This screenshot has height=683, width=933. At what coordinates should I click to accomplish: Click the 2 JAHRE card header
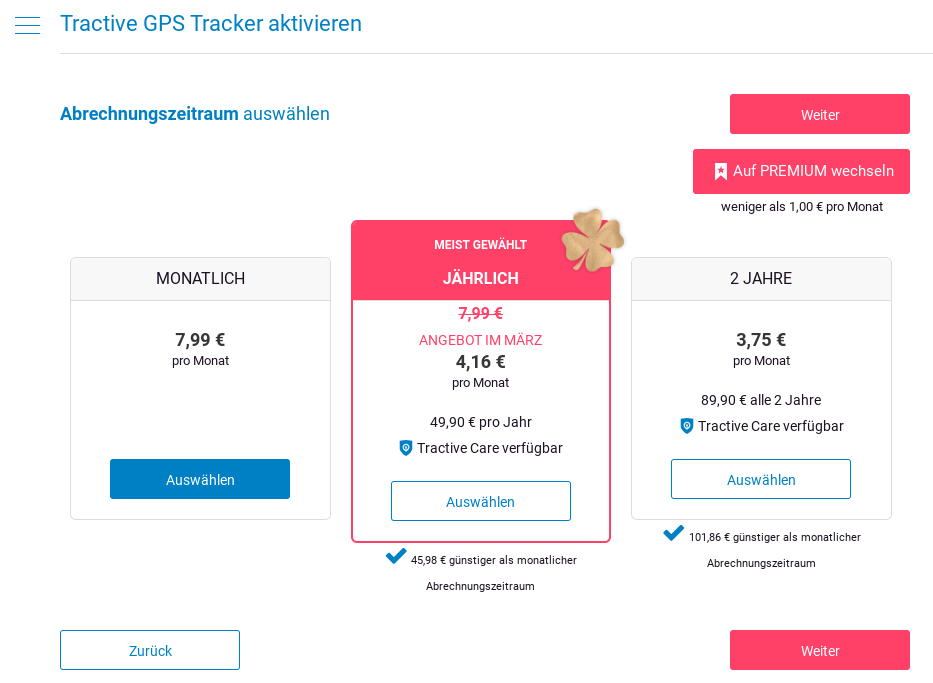pos(761,278)
